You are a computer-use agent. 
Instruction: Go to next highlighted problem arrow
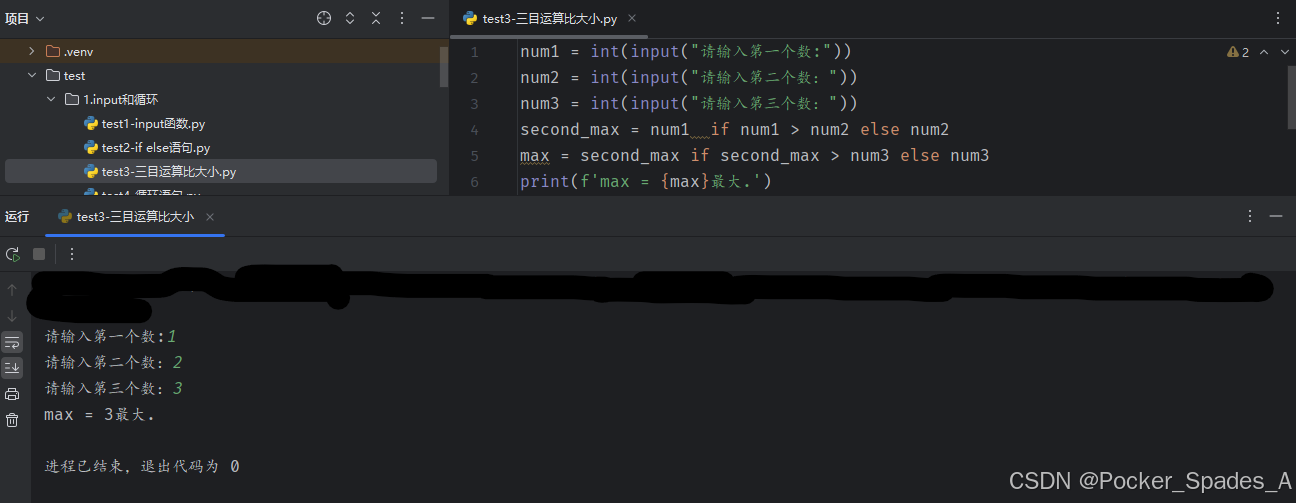[x=1284, y=52]
